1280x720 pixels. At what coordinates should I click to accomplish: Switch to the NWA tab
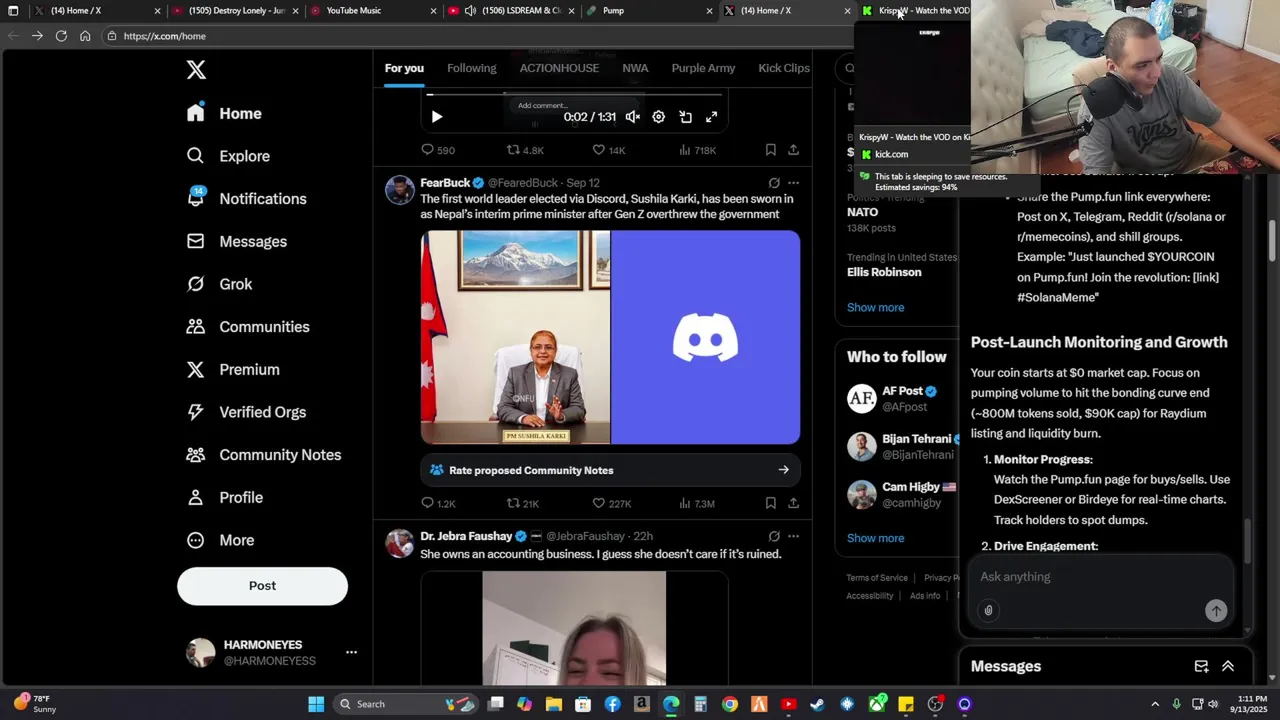click(x=635, y=68)
